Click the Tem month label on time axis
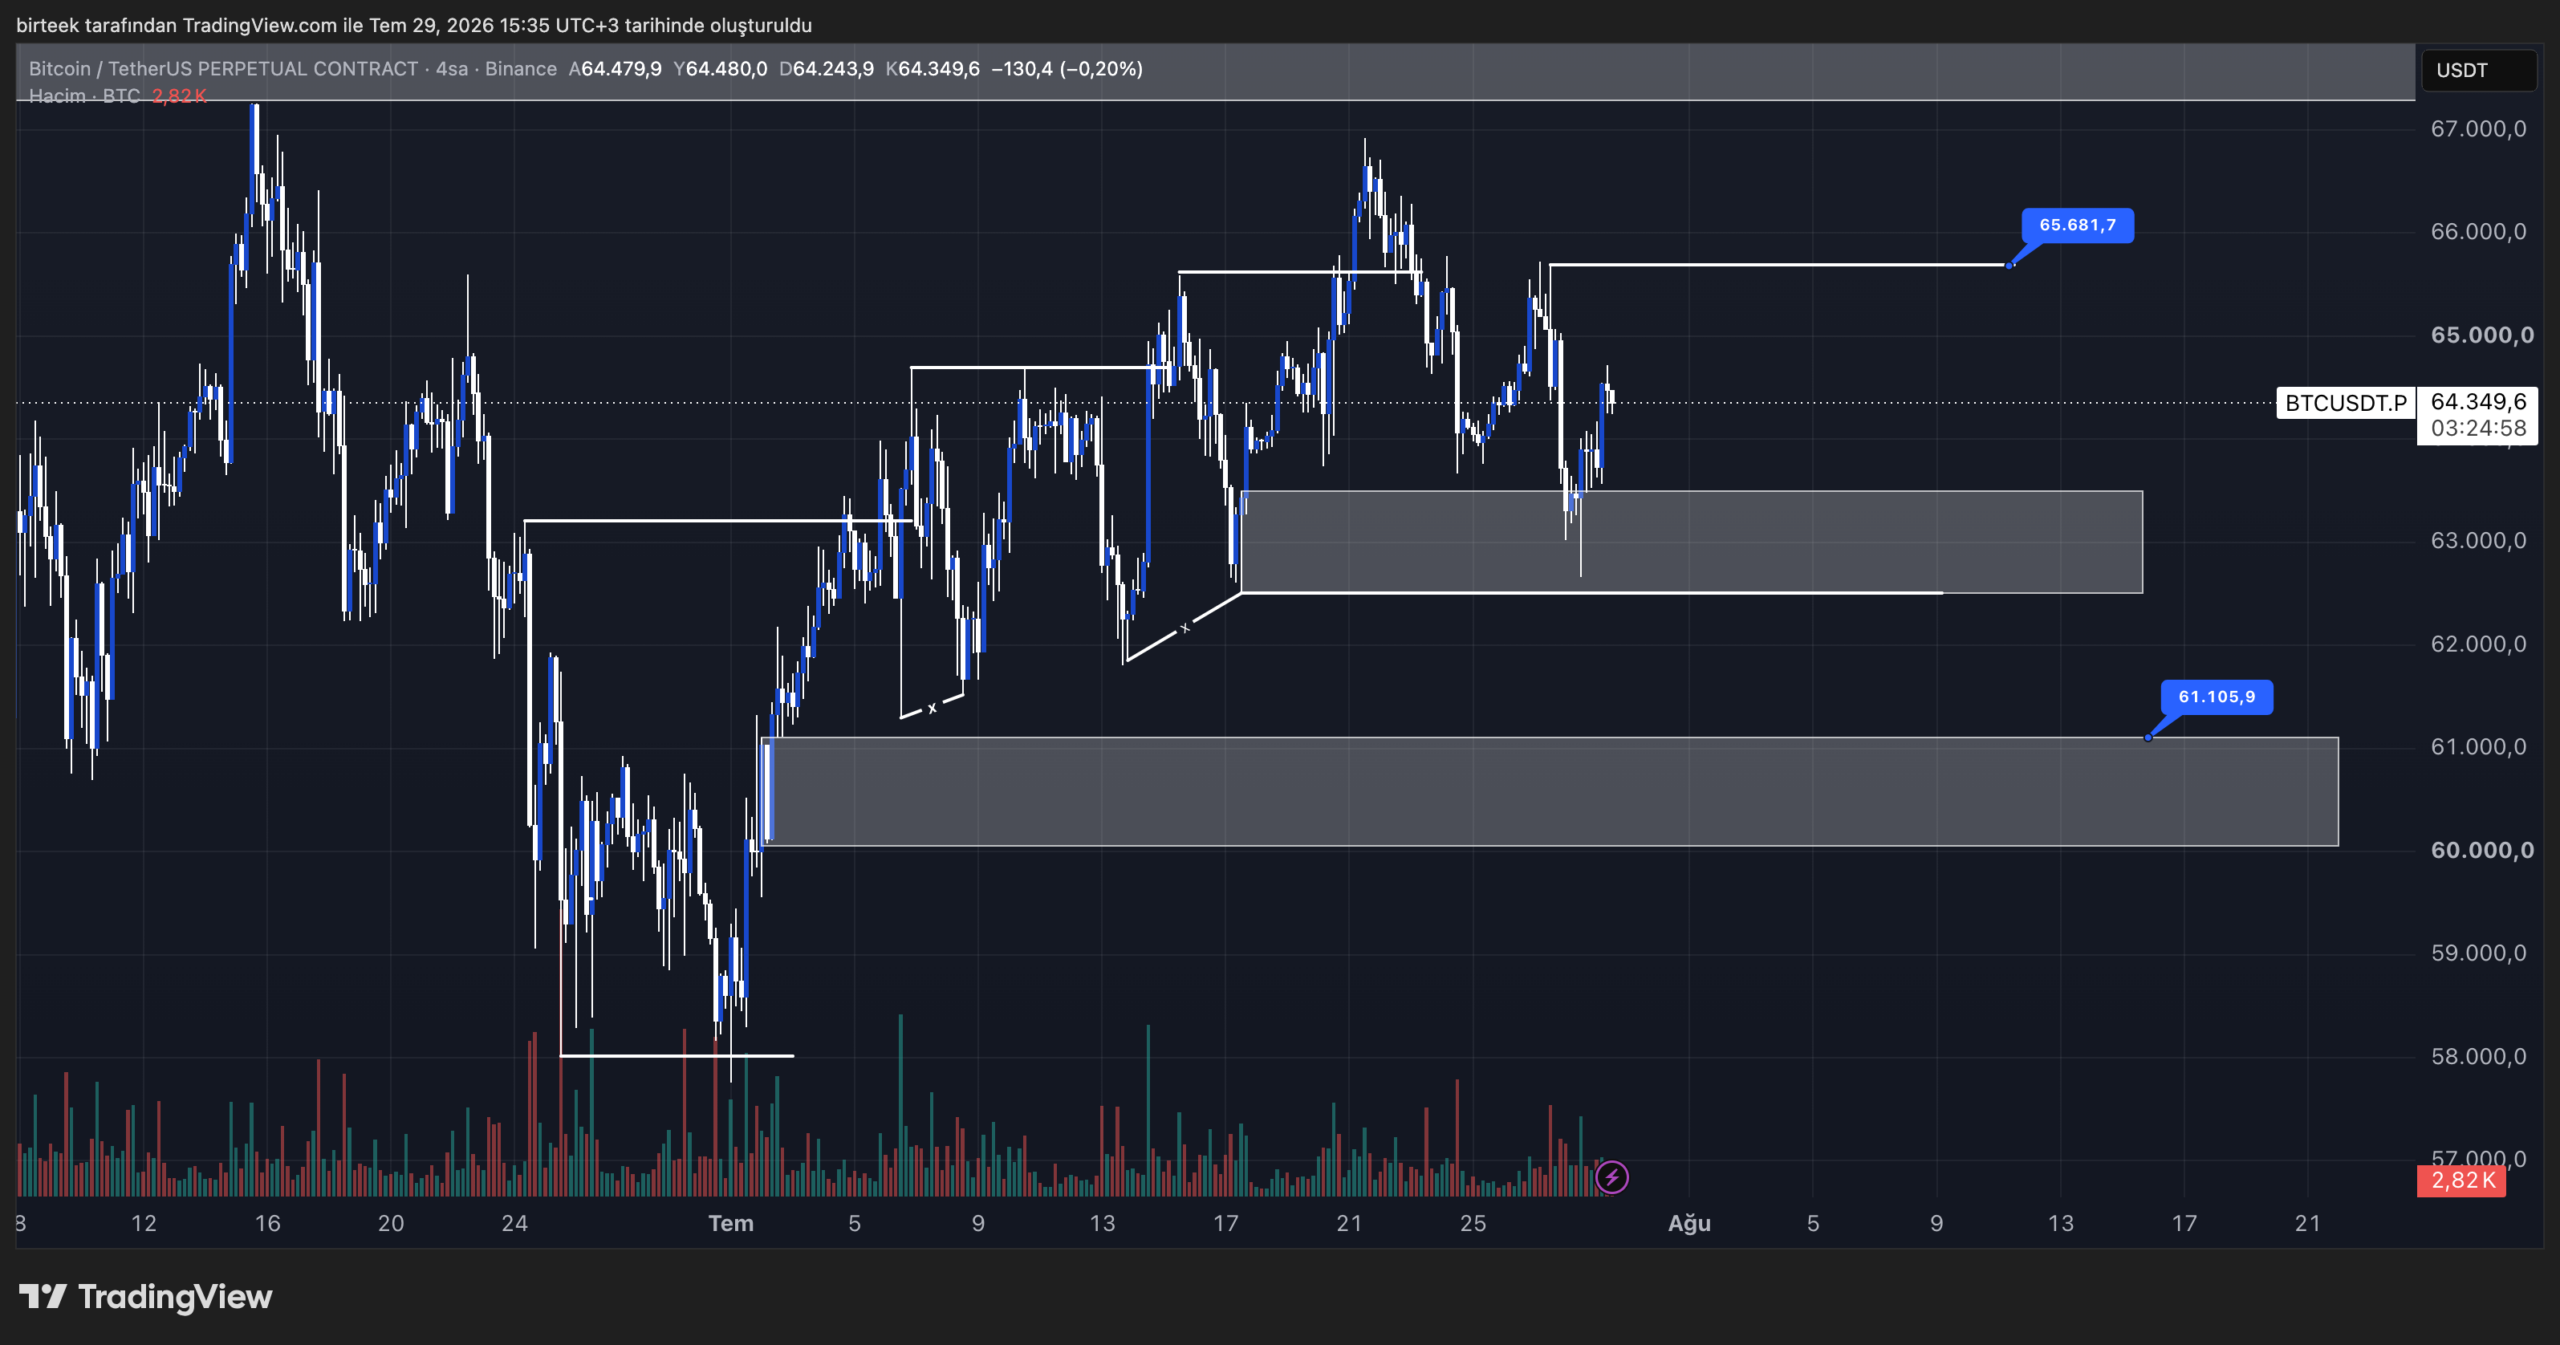The width and height of the screenshot is (2560, 1345). (731, 1223)
